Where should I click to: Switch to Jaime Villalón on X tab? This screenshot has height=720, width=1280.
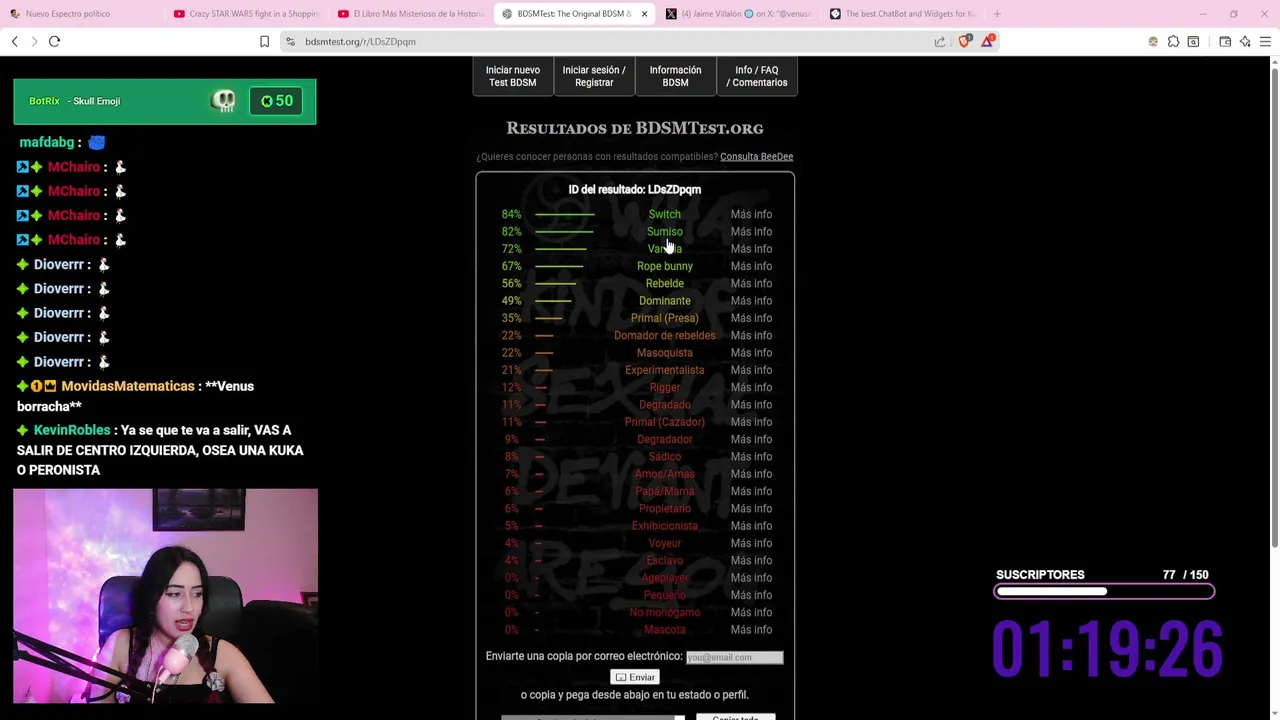(738, 14)
